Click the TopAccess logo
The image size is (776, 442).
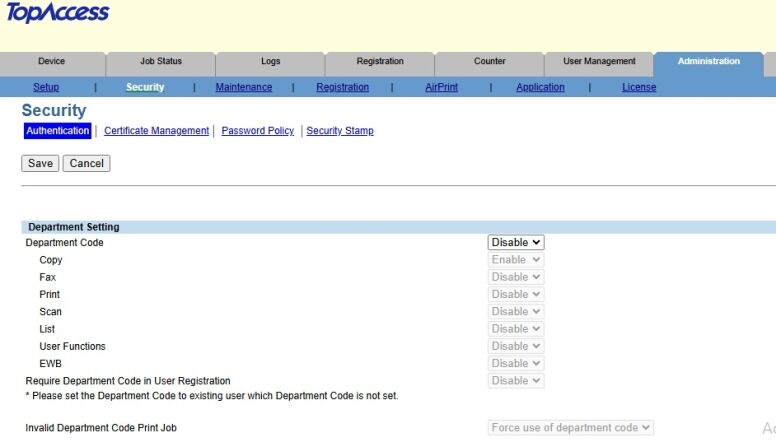(x=58, y=14)
